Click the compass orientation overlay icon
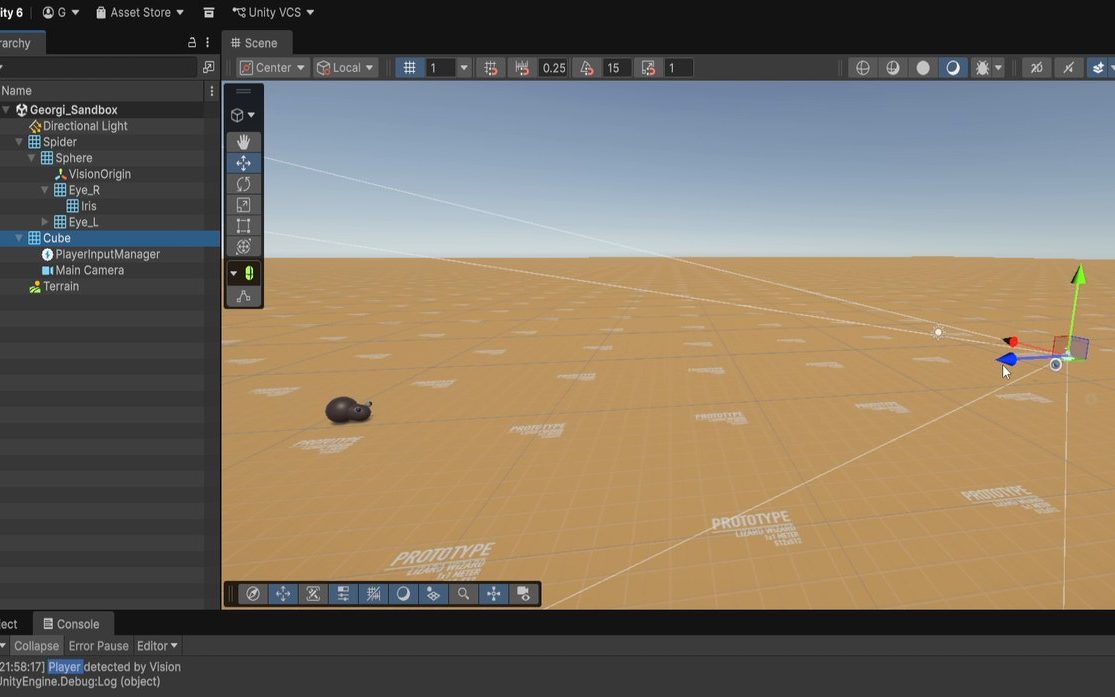The image size is (1115, 697). [252, 594]
